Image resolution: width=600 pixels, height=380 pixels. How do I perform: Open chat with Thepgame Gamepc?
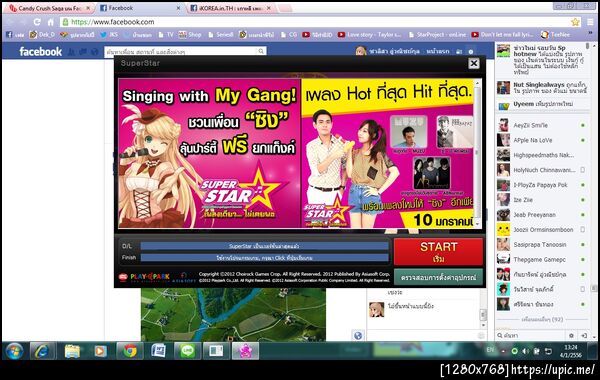[x=541, y=259]
